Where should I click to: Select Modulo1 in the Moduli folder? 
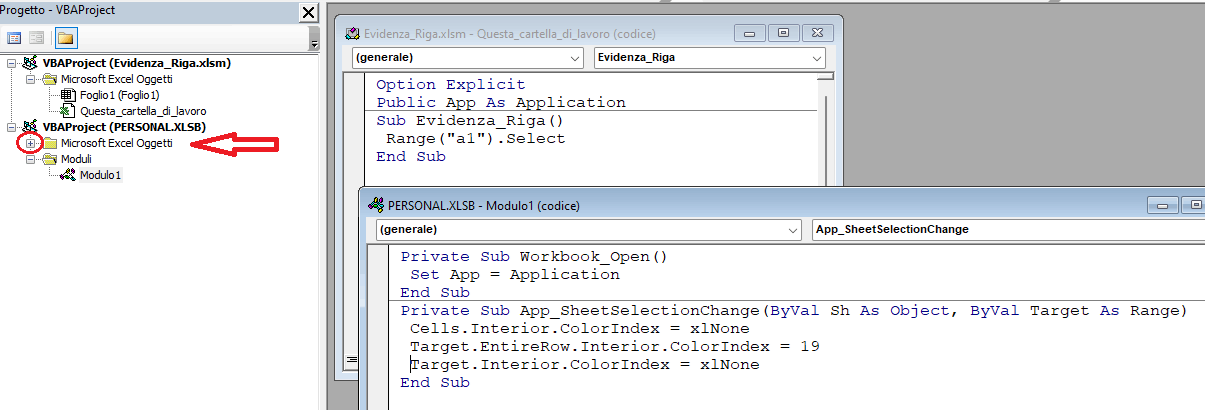pos(101,175)
